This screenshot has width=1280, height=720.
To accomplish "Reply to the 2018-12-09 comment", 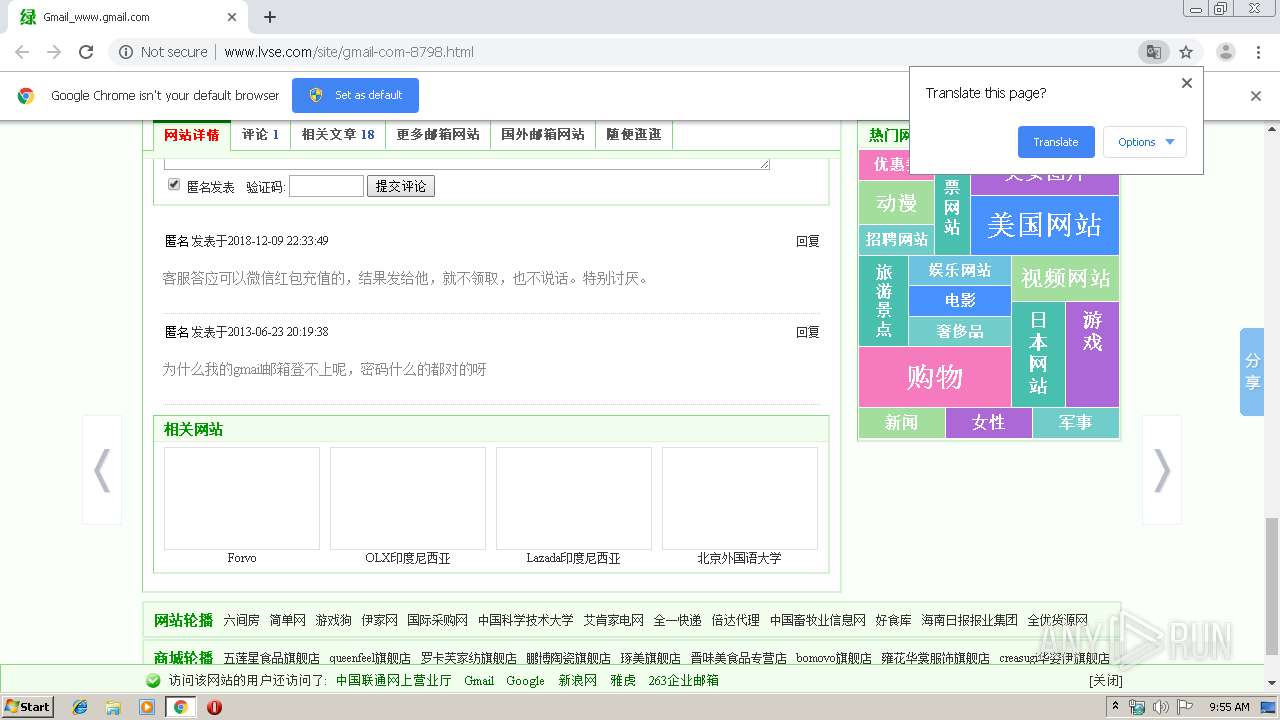I will click(807, 241).
